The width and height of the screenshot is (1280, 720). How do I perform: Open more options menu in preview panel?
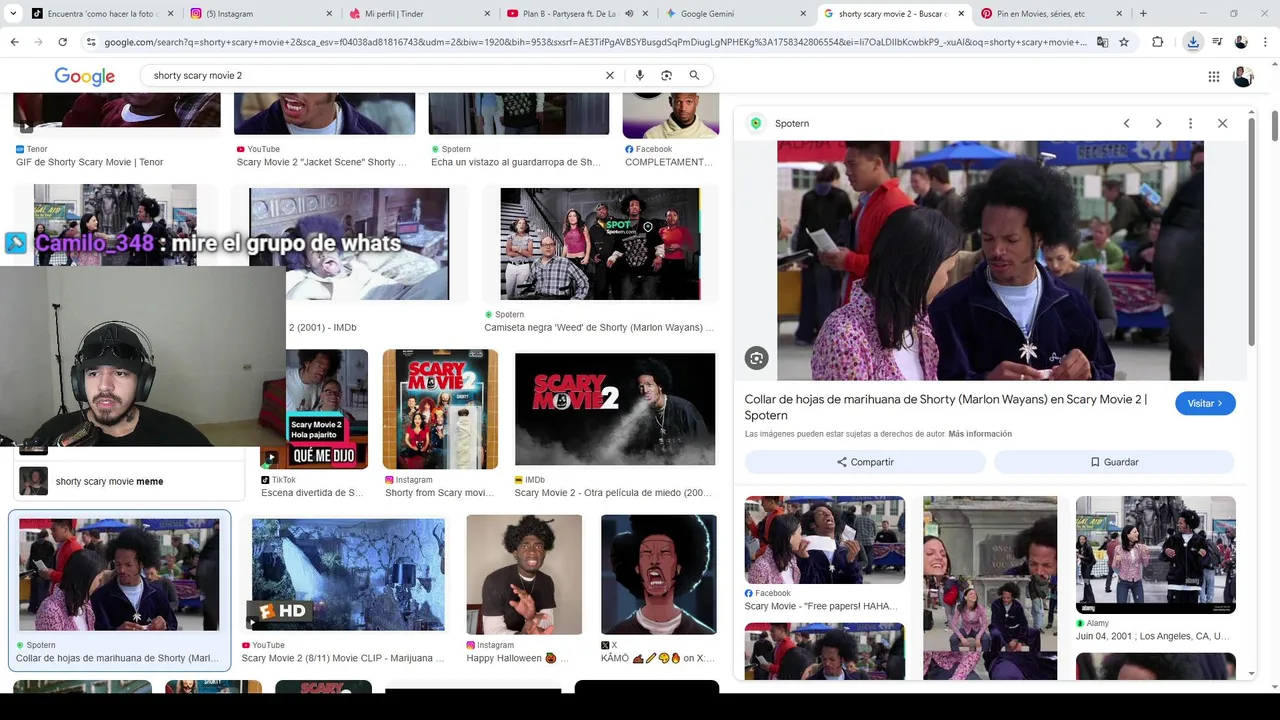pyautogui.click(x=1190, y=123)
